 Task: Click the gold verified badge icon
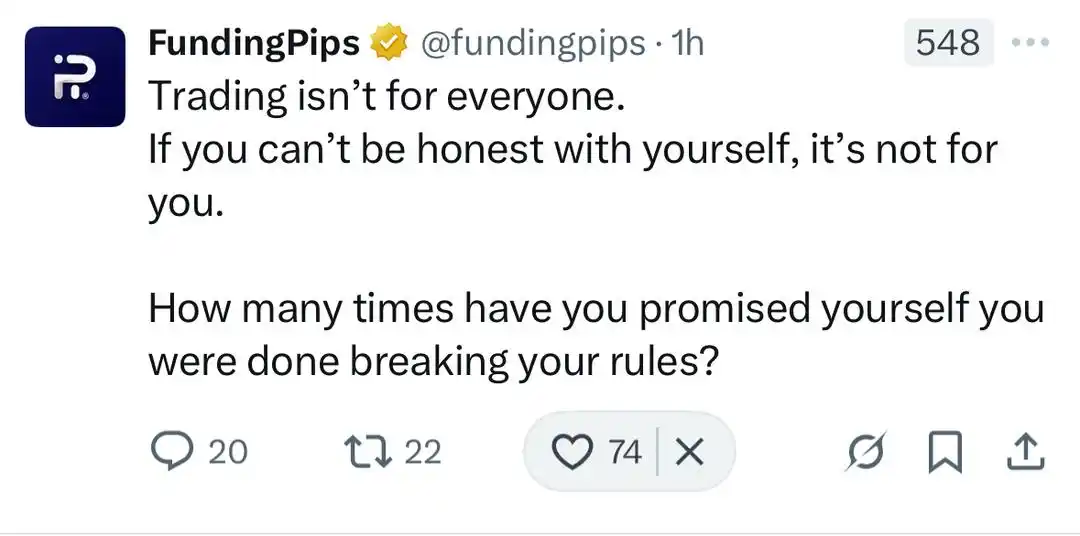tap(390, 42)
